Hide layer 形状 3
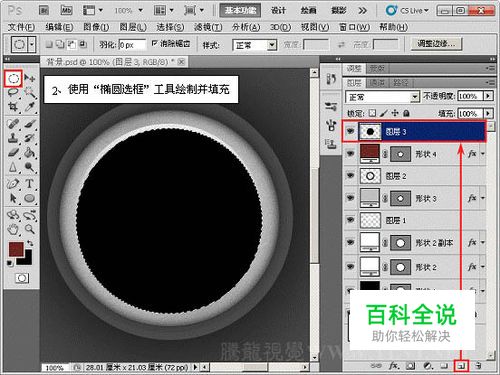This screenshot has width=500, height=375. (x=350, y=198)
